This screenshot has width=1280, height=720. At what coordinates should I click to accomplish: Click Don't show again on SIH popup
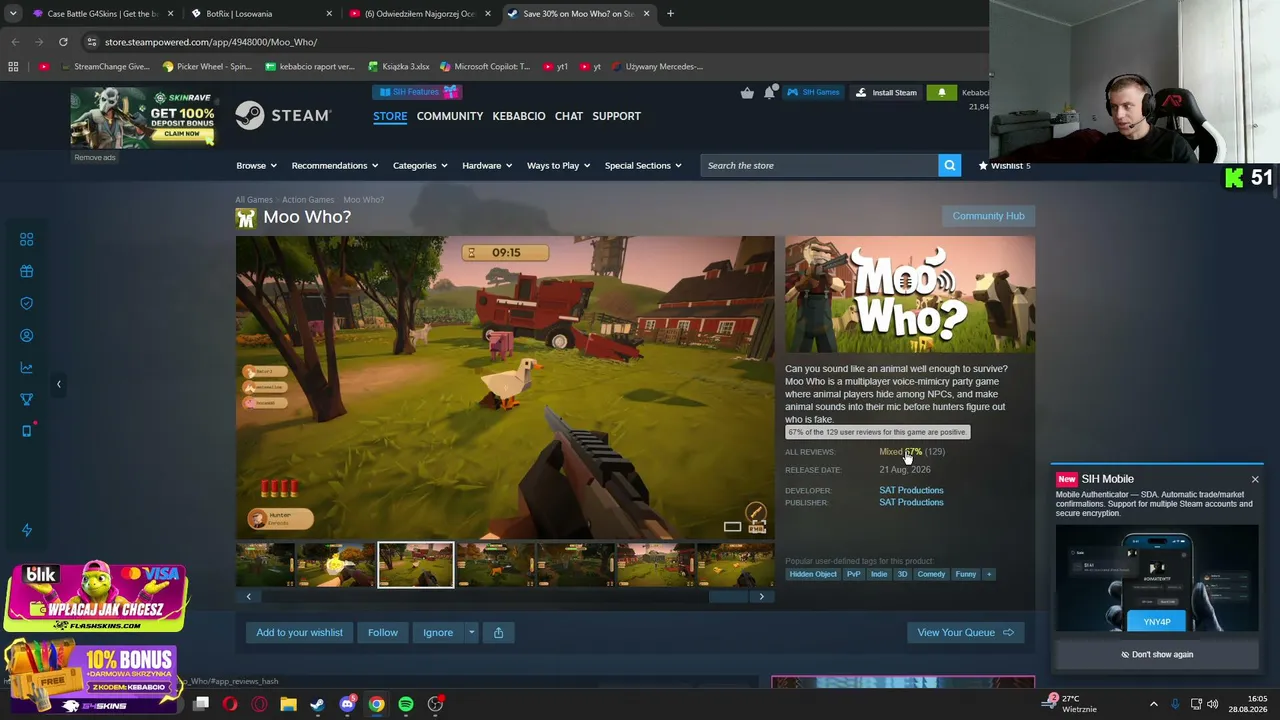click(x=1157, y=654)
